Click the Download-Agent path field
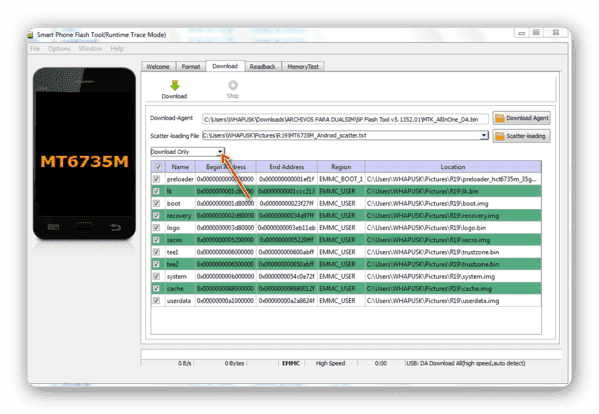The height and width of the screenshot is (414, 599). pyautogui.click(x=345, y=120)
